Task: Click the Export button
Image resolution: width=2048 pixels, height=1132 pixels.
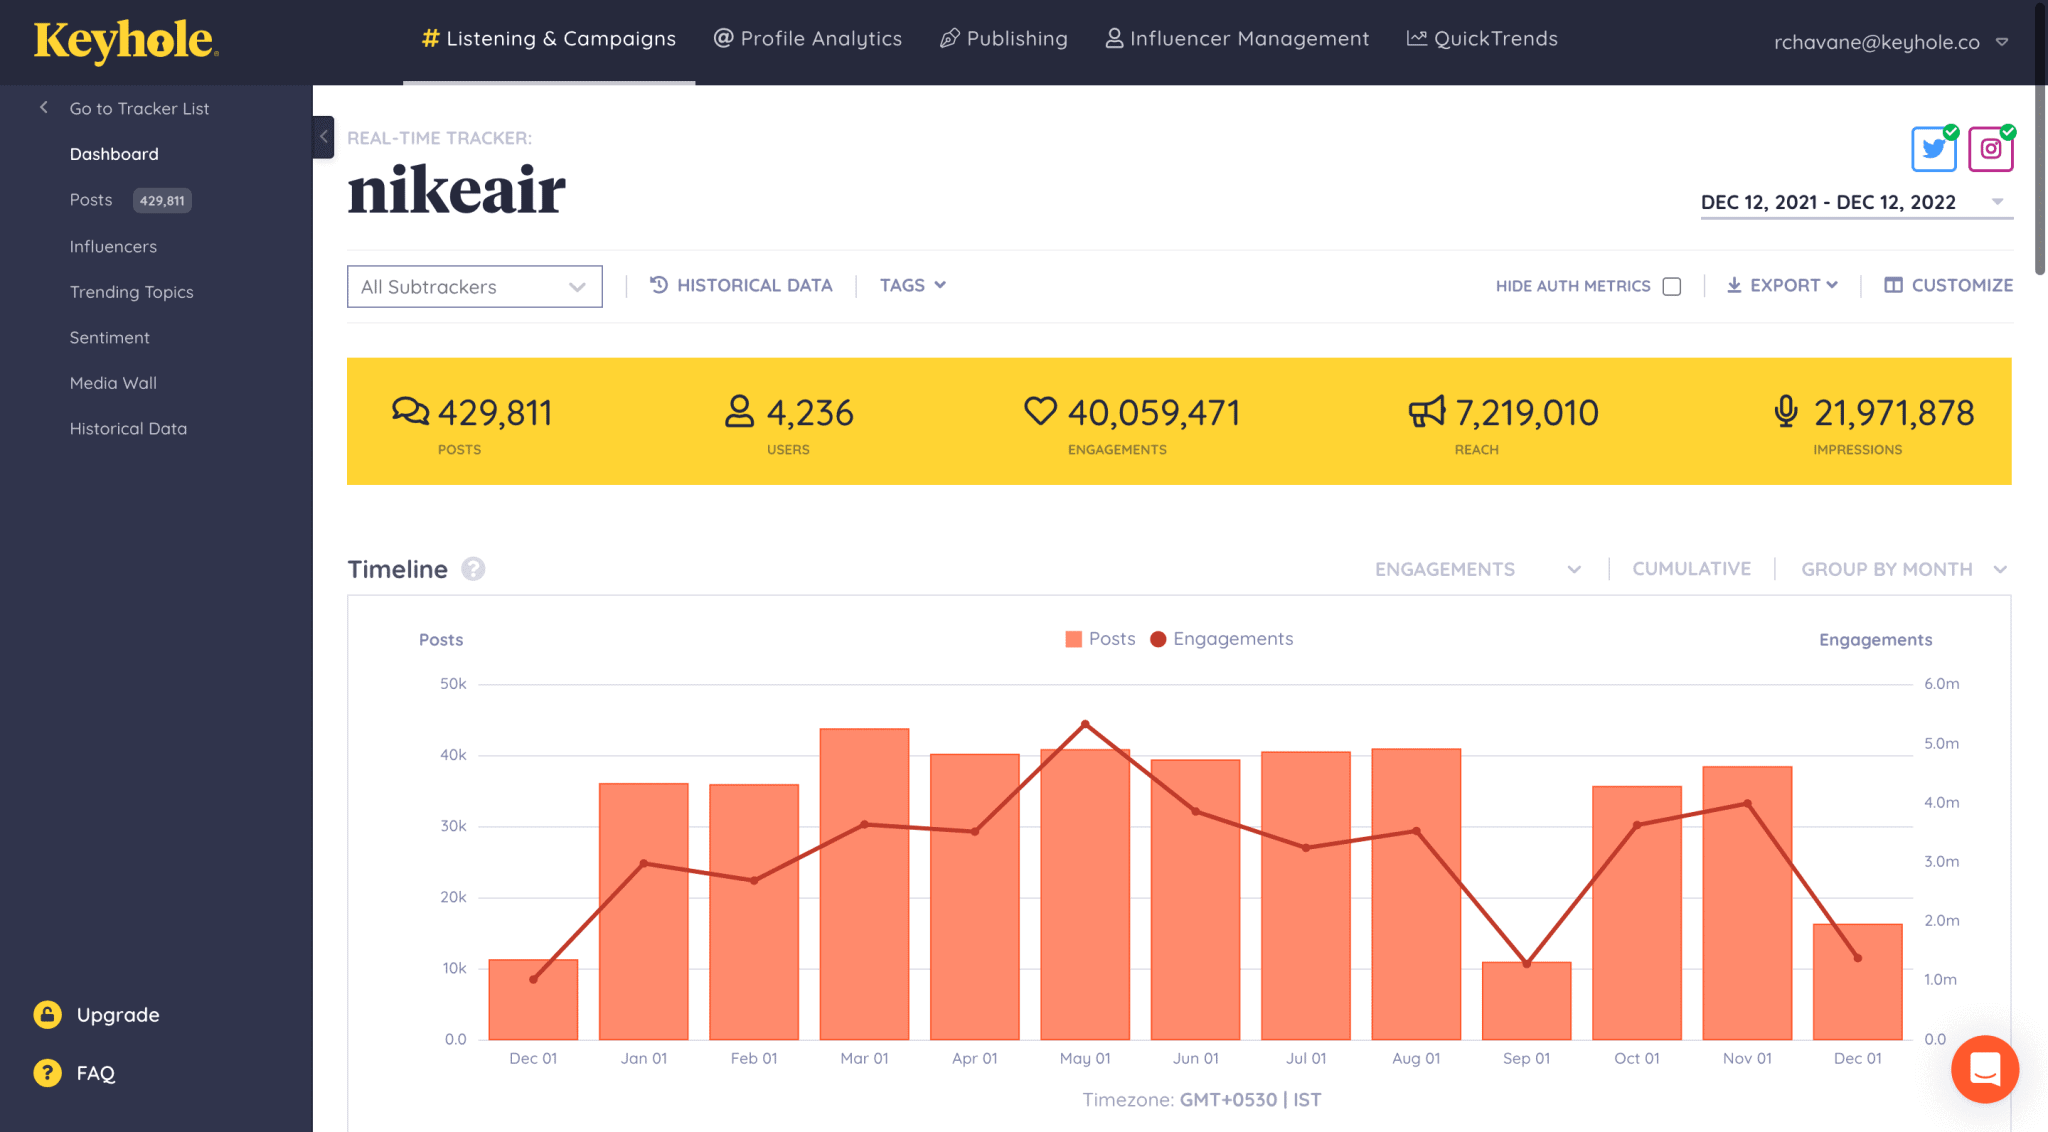Action: (x=1783, y=284)
